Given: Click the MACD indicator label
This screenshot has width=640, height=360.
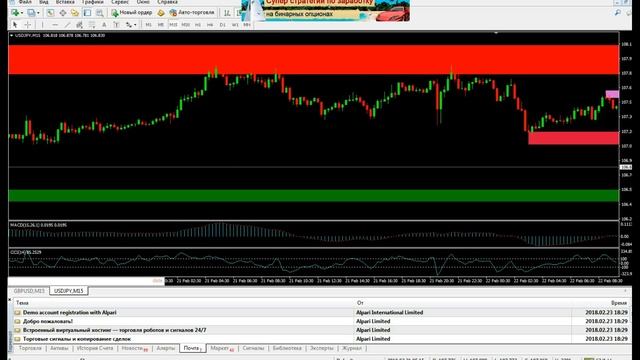Looking at the screenshot, I should [38, 225].
